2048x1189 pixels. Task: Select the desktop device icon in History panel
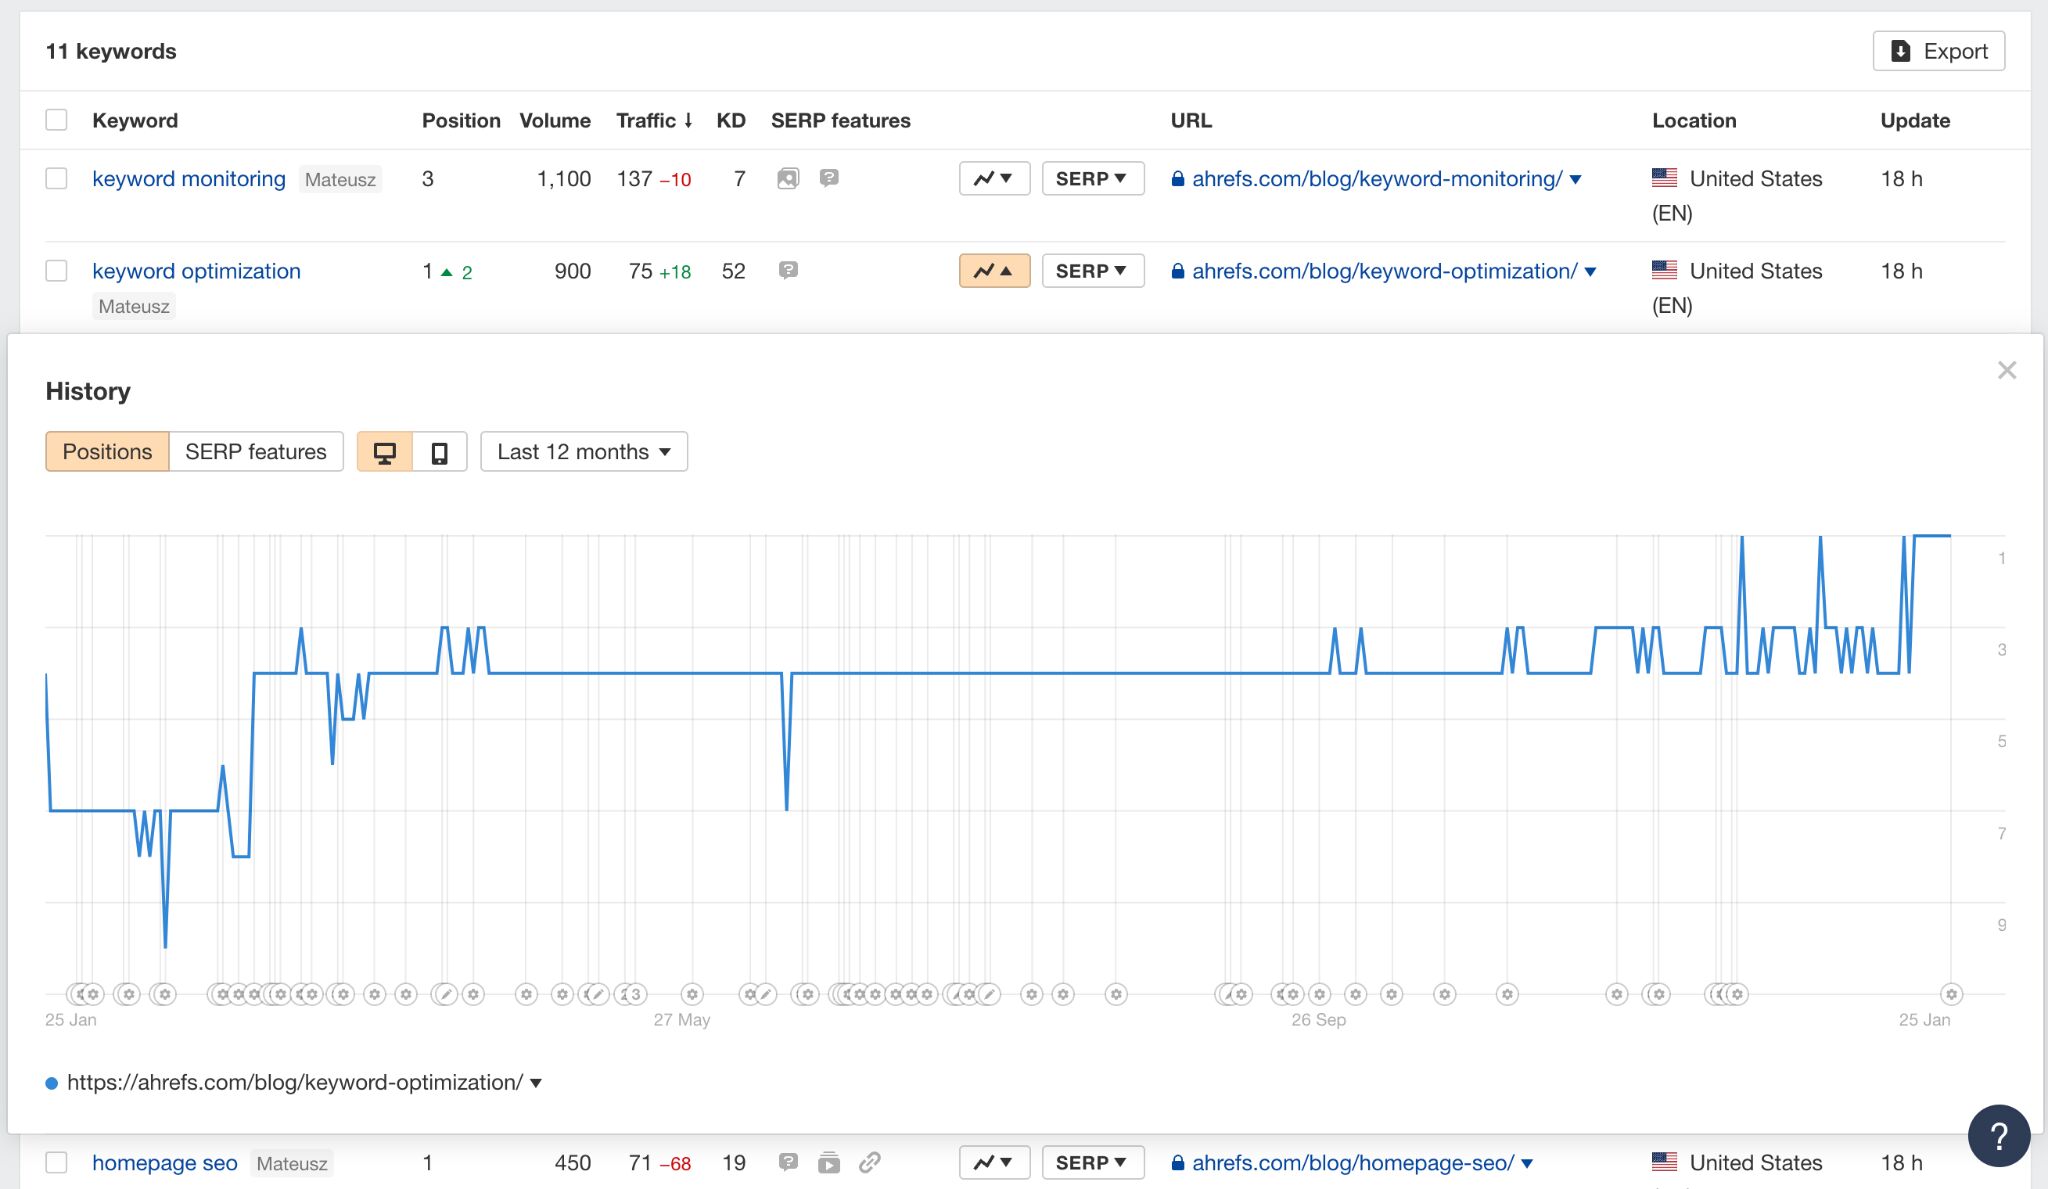[x=386, y=451]
